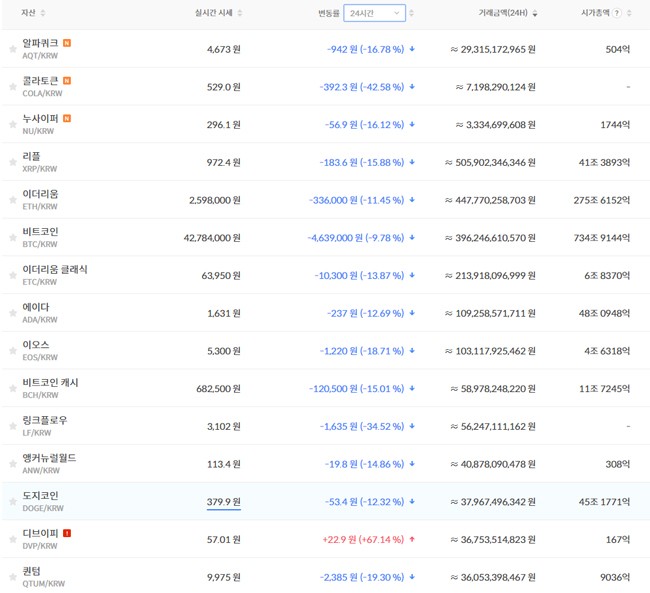Click the red warning badge beside 디브이피
Viewport: 650px width, 593px height.
click(67, 533)
